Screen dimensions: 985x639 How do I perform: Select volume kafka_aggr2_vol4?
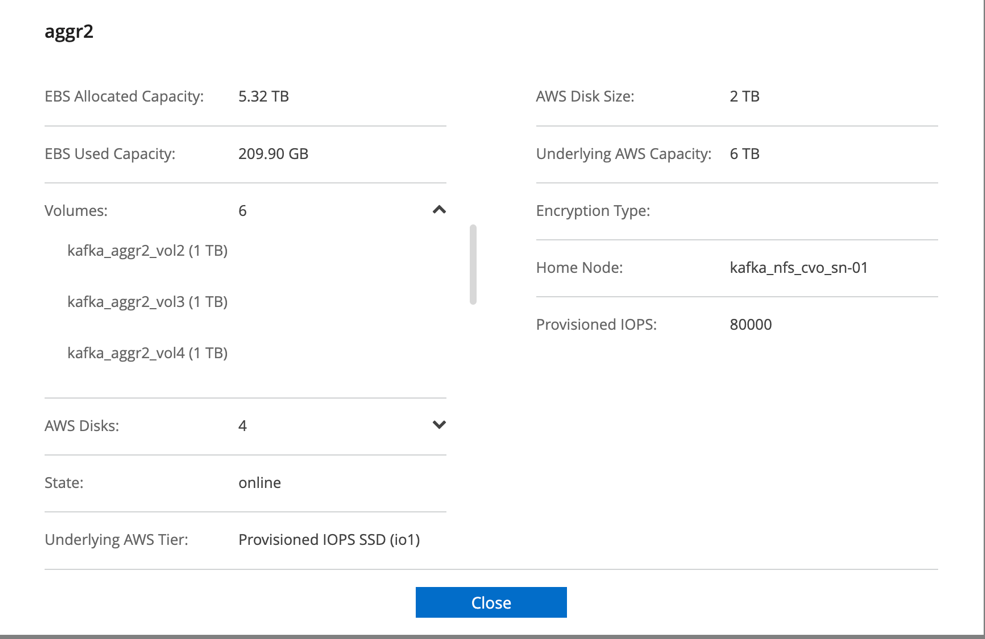point(147,352)
